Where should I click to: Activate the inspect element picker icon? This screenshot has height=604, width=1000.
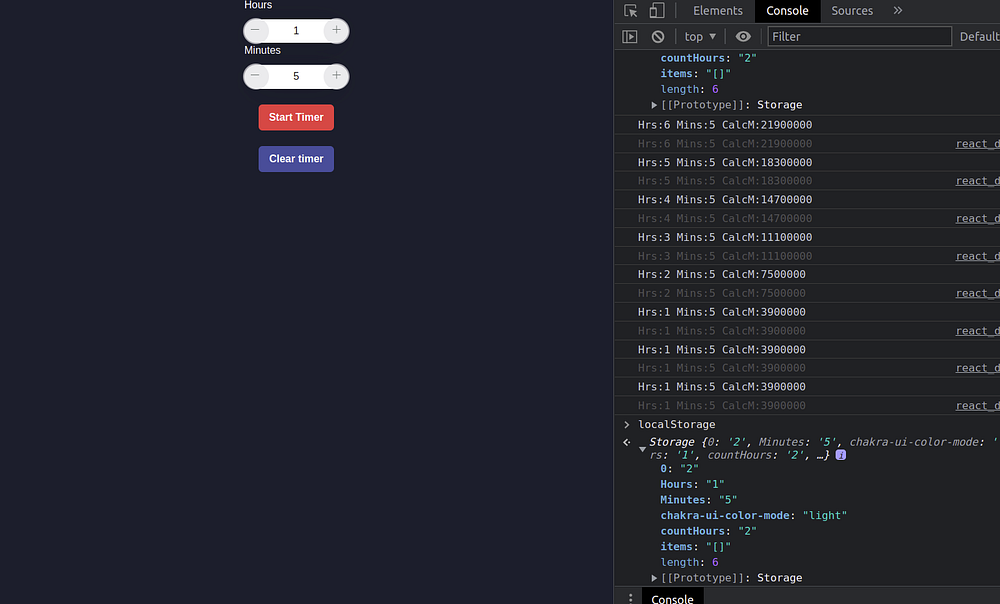coord(631,11)
